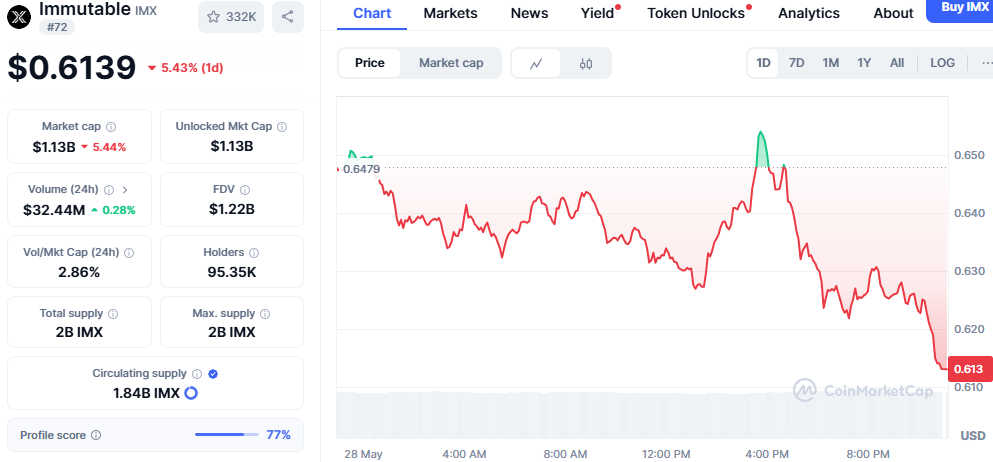Image resolution: width=993 pixels, height=462 pixels.
Task: Set chart range to 7D
Action: click(796, 63)
